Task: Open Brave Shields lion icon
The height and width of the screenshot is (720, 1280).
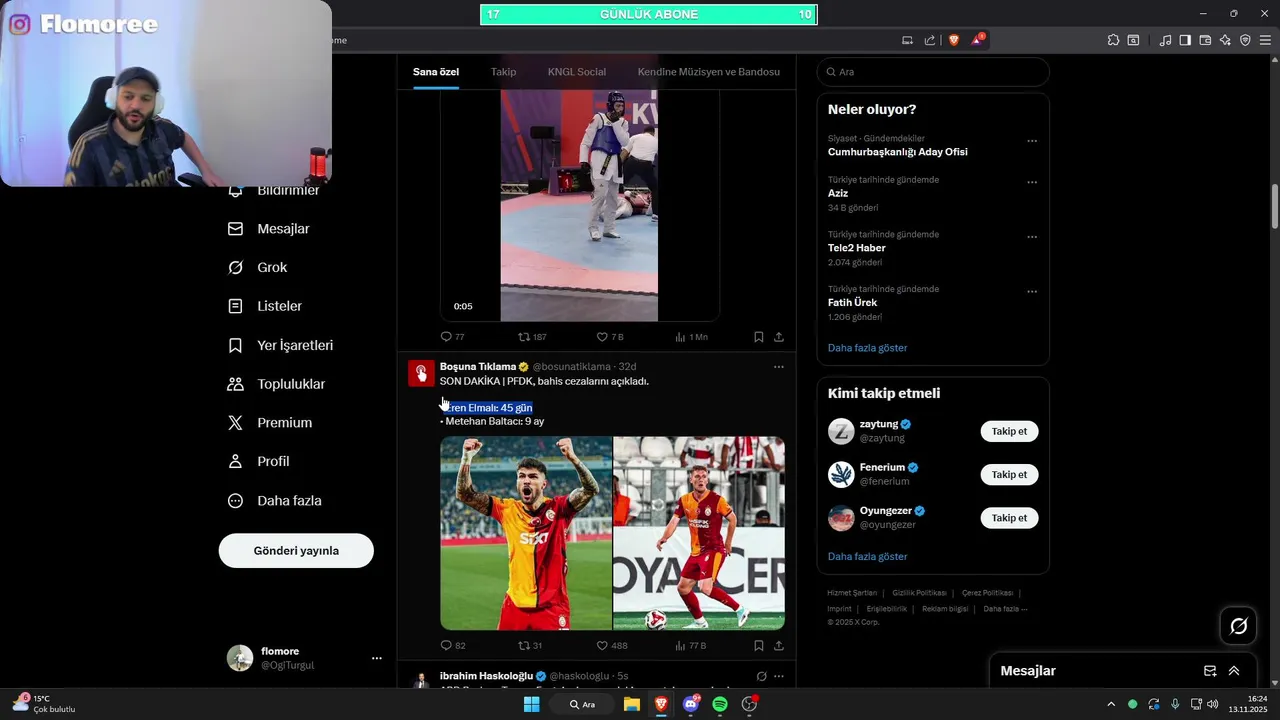Action: click(x=954, y=40)
